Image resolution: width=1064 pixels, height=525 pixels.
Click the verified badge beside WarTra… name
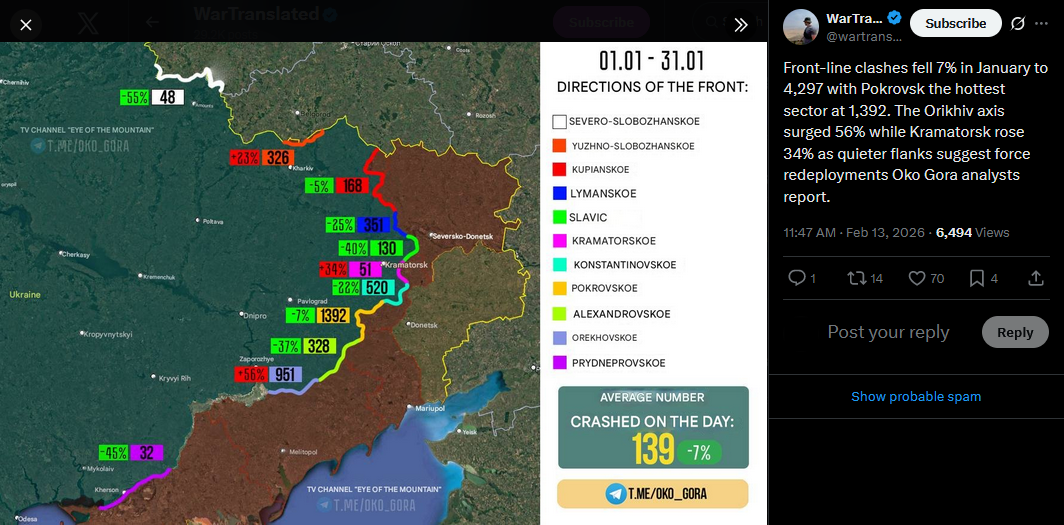point(894,18)
